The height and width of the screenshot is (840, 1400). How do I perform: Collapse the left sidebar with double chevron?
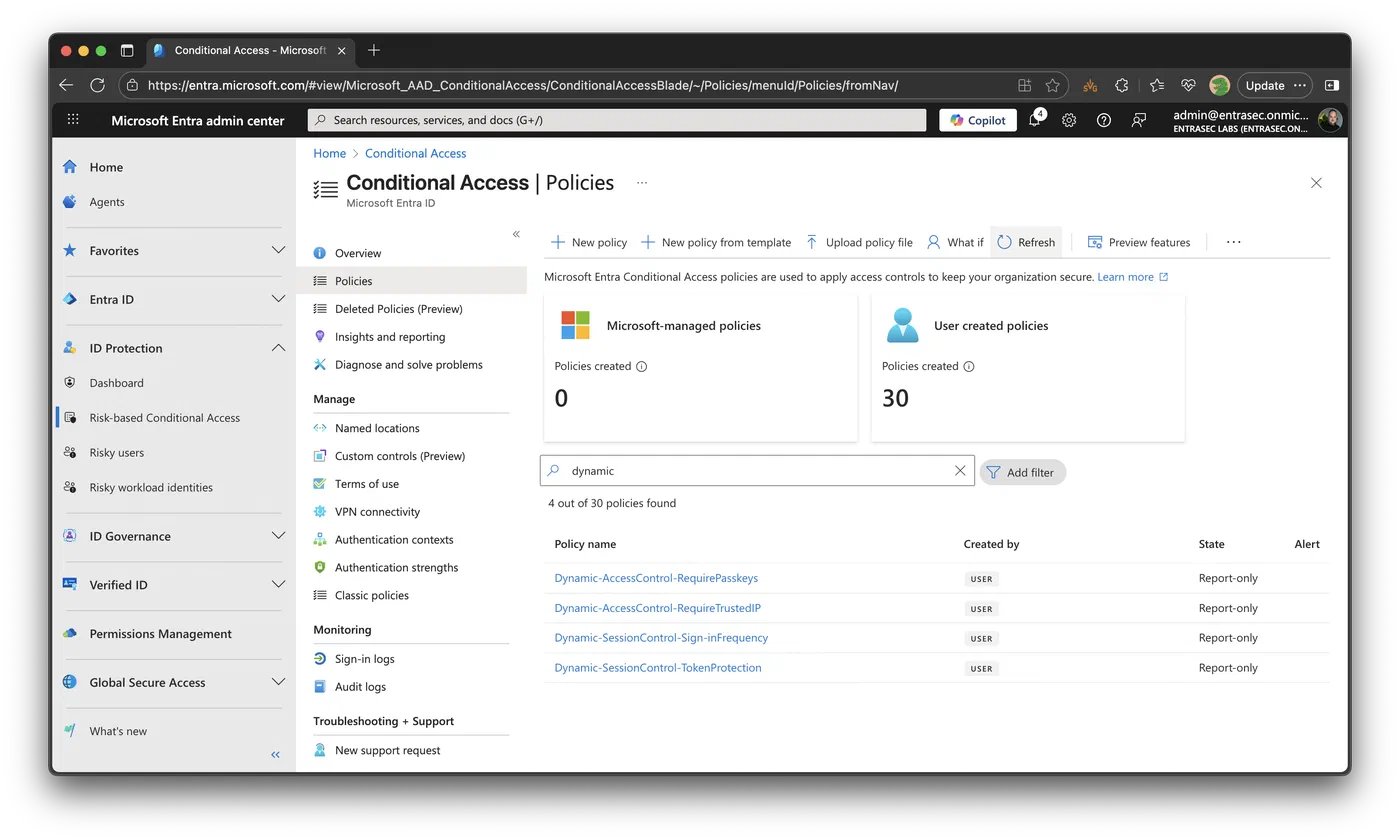point(276,755)
